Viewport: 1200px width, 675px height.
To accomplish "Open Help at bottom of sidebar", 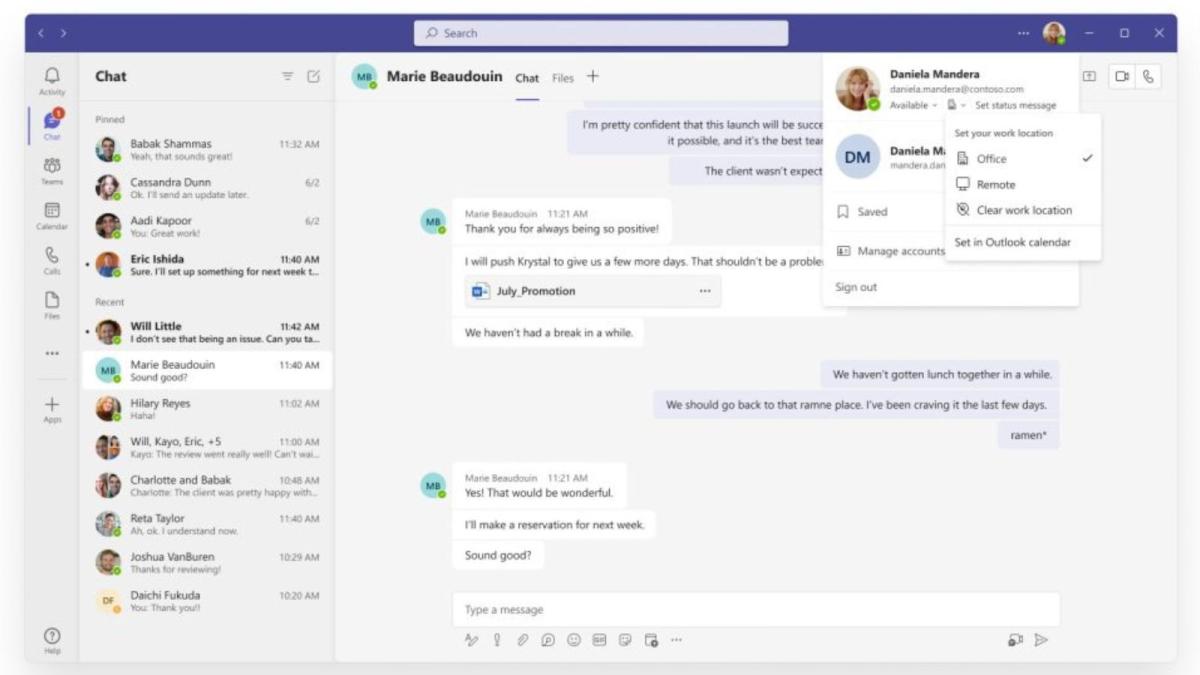I will pos(52,640).
